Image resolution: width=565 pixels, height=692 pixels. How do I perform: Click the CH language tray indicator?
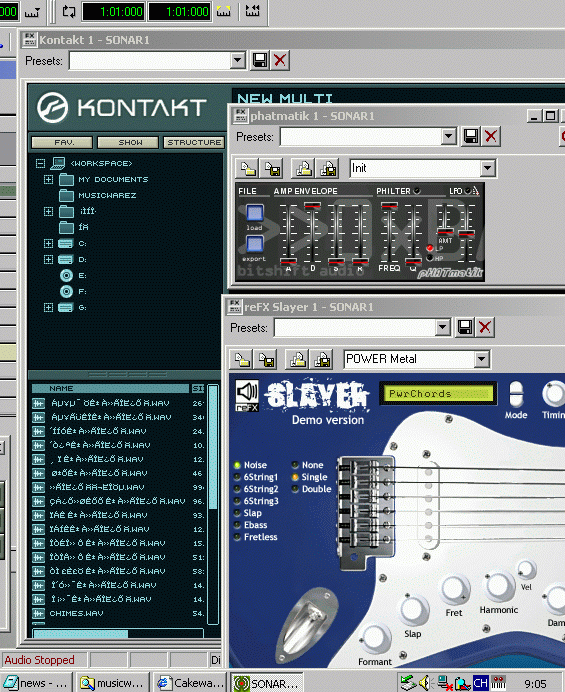pos(480,683)
